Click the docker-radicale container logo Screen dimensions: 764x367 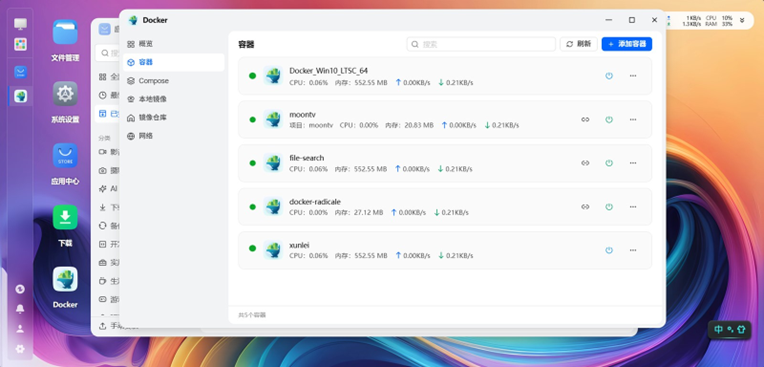(x=273, y=206)
